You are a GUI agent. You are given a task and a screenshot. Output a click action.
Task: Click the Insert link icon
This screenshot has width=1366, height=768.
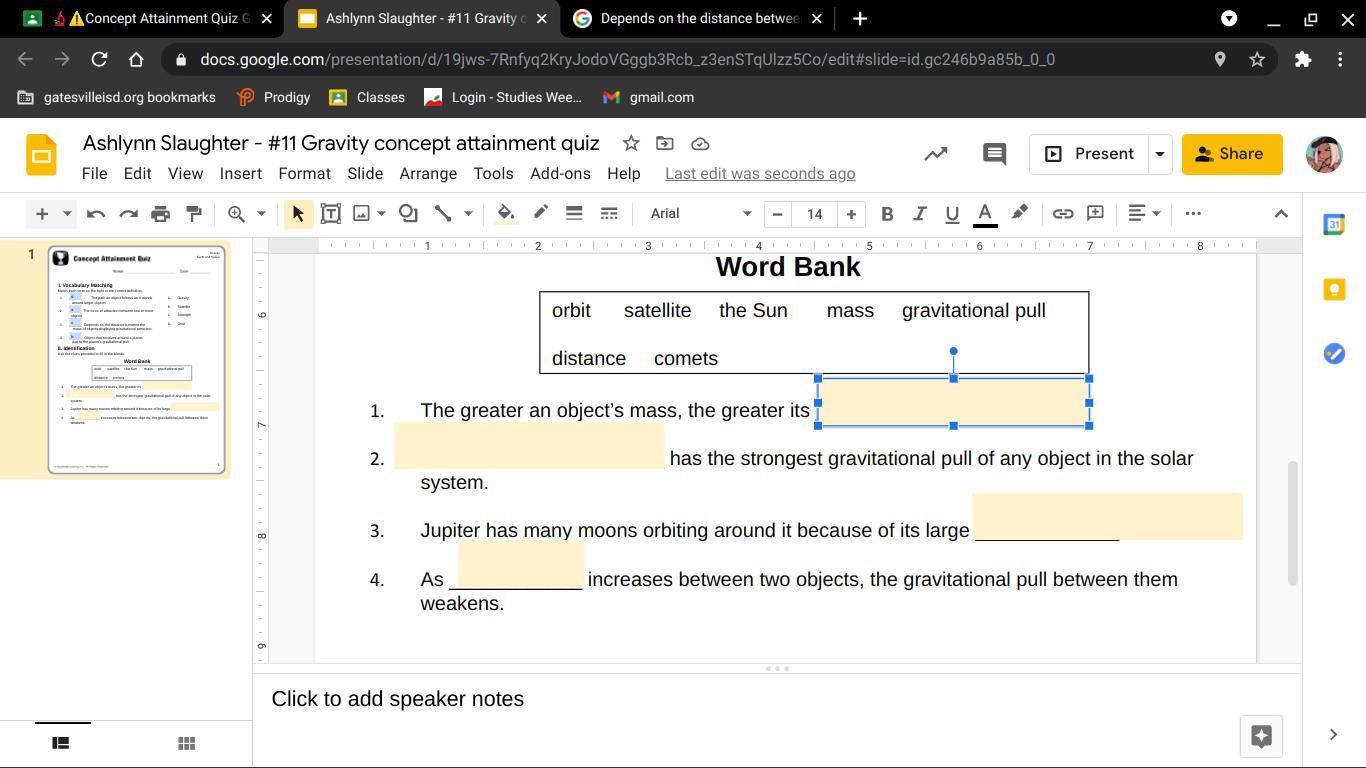pyautogui.click(x=1062, y=213)
